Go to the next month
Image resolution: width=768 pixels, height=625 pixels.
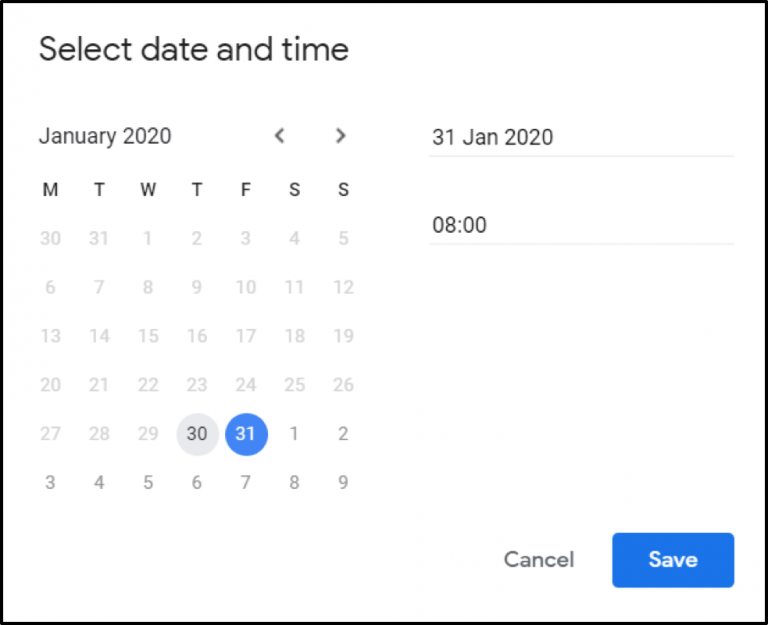(x=341, y=136)
